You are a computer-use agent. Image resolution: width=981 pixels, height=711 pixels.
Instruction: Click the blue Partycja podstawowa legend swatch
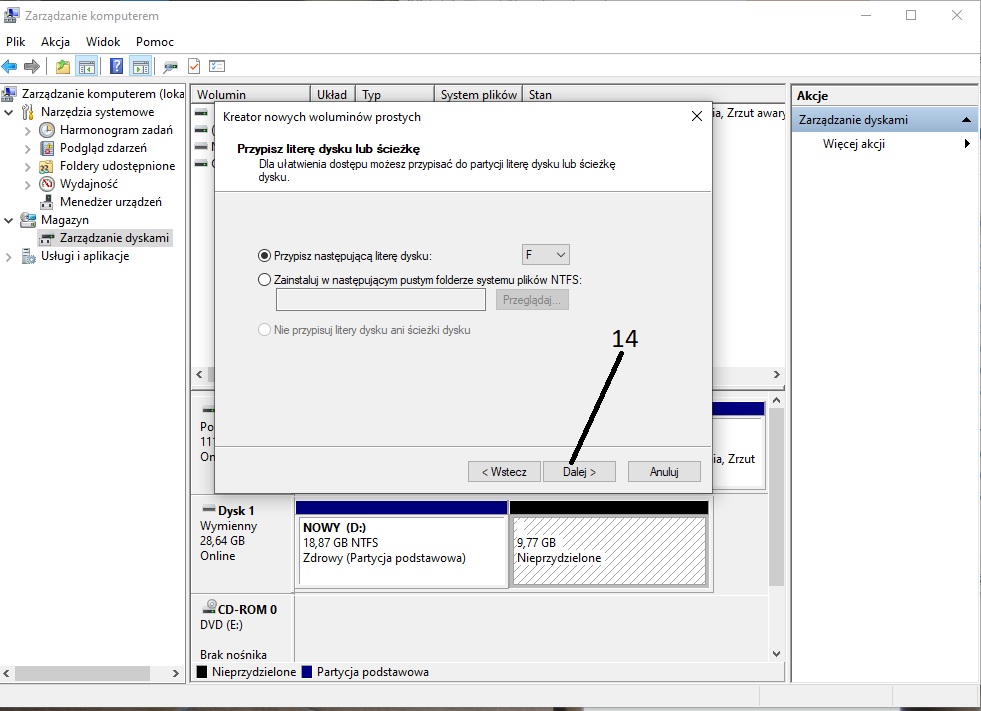click(307, 672)
